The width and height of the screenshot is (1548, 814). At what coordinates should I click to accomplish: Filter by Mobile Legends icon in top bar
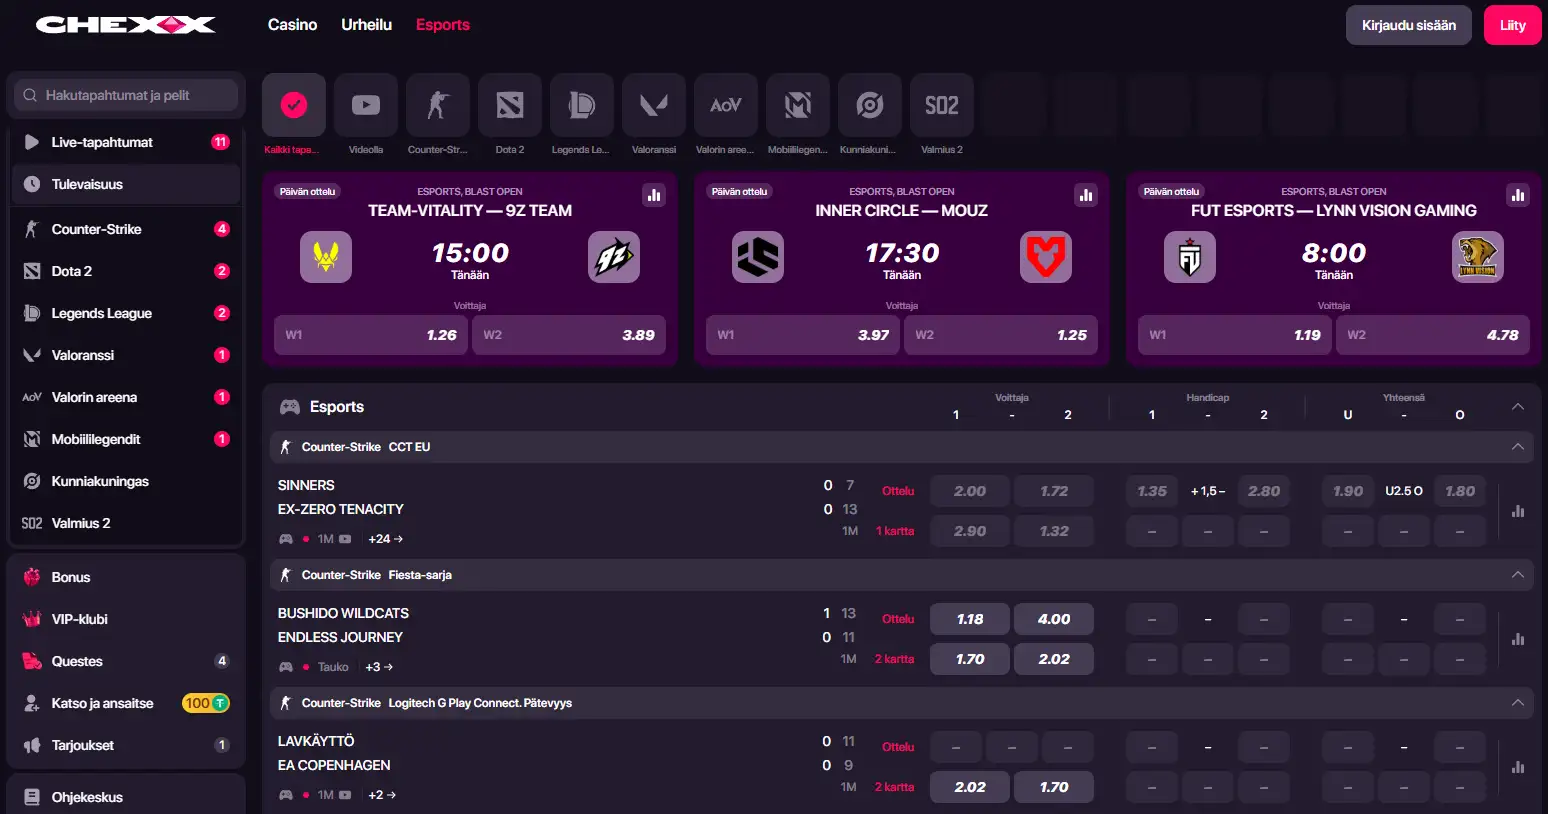click(798, 105)
